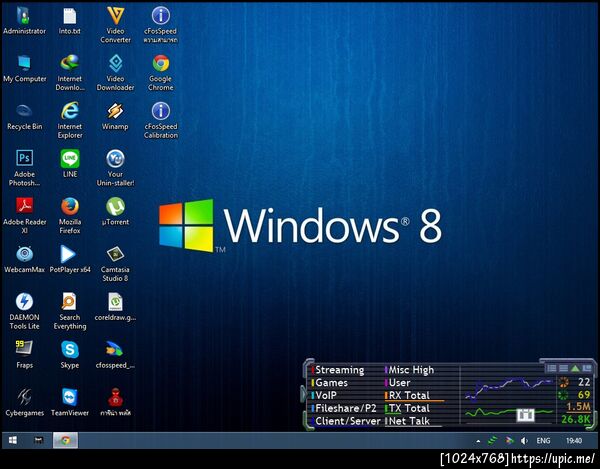Select cFosSpeed Calibration icon
600x469 pixels.
click(161, 120)
